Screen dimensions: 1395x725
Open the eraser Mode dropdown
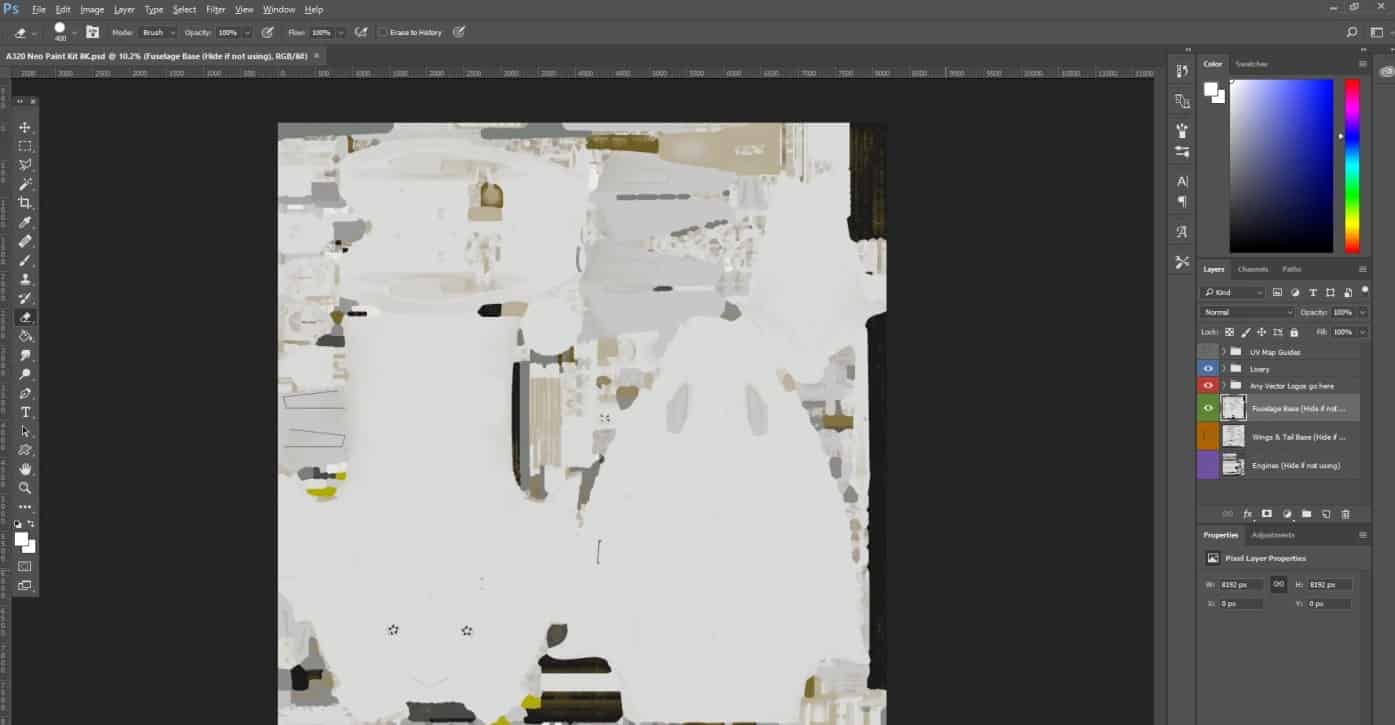point(158,33)
